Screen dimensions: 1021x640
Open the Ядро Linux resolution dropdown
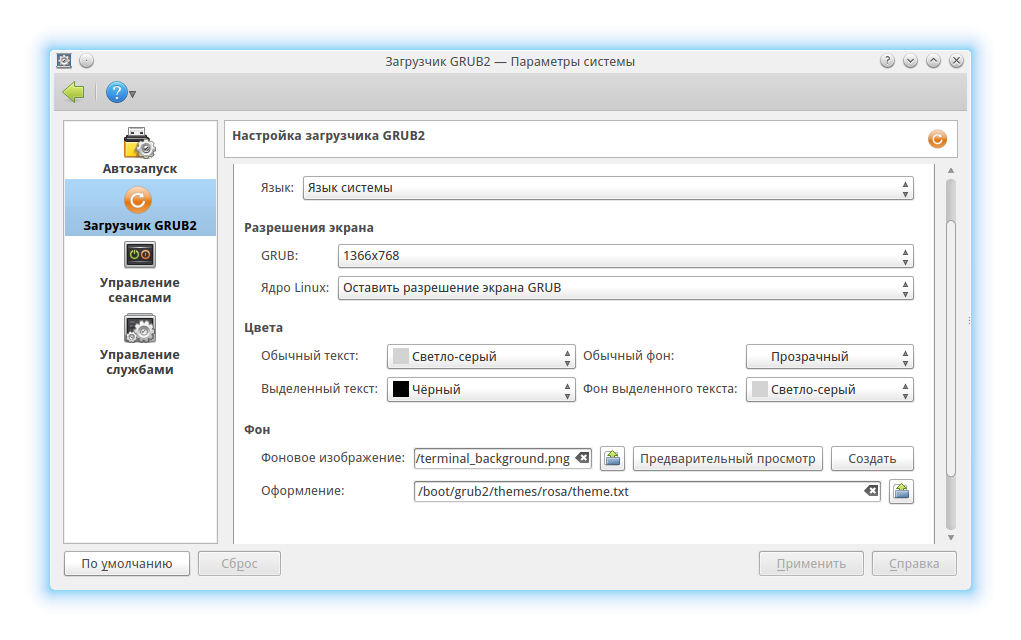[x=626, y=288]
